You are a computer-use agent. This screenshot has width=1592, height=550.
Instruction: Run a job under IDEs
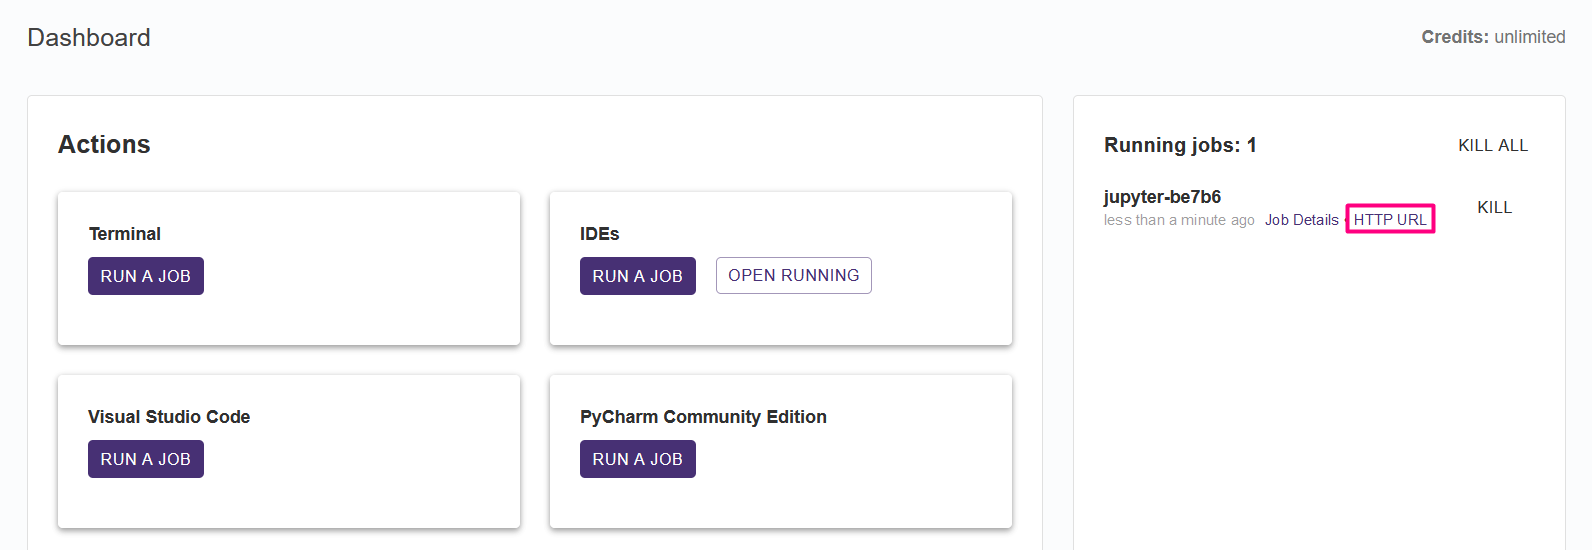[x=638, y=276]
